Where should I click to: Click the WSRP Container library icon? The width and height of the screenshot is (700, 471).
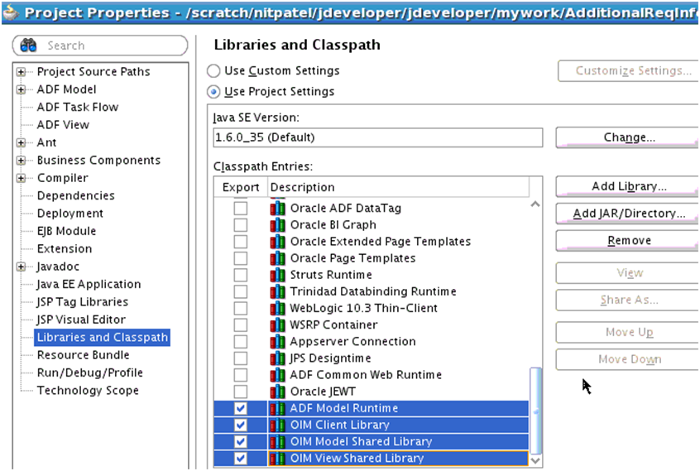[277, 325]
